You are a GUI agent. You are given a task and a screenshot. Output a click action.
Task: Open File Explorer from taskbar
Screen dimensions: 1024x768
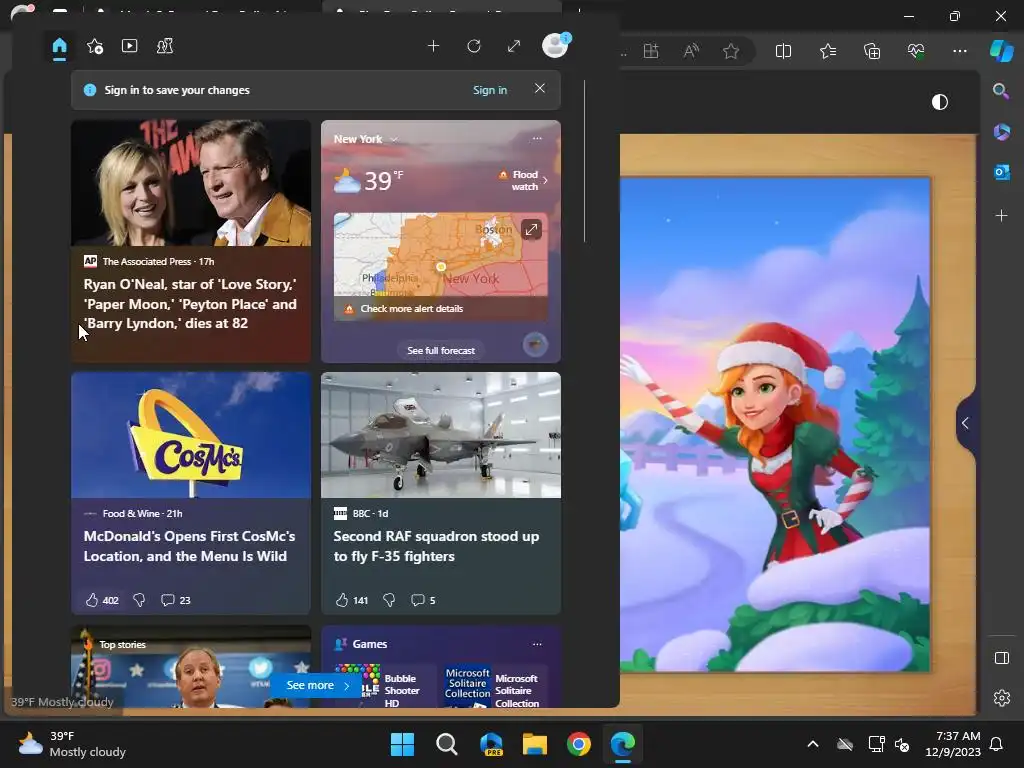point(534,744)
